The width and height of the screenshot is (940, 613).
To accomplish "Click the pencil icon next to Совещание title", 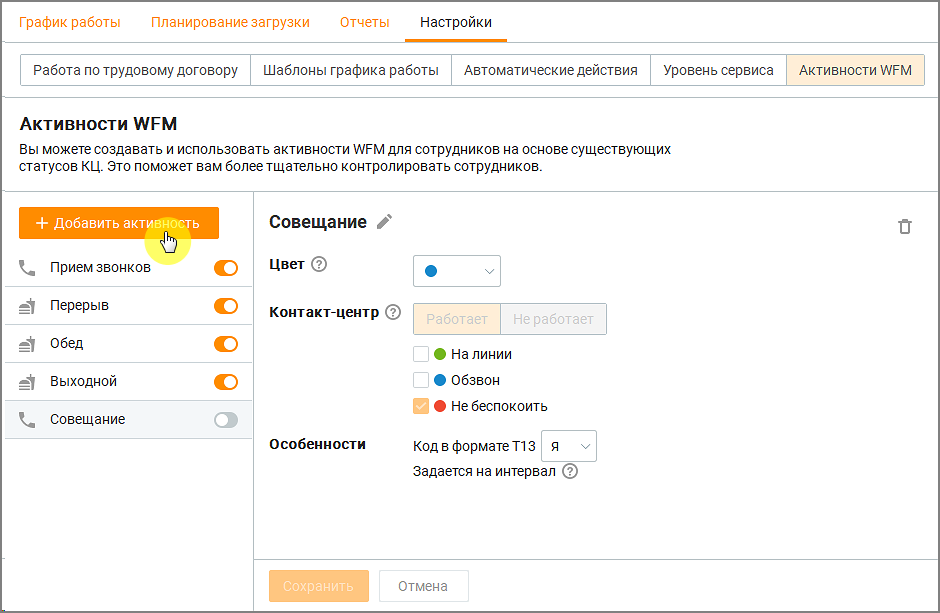I will pos(384,222).
